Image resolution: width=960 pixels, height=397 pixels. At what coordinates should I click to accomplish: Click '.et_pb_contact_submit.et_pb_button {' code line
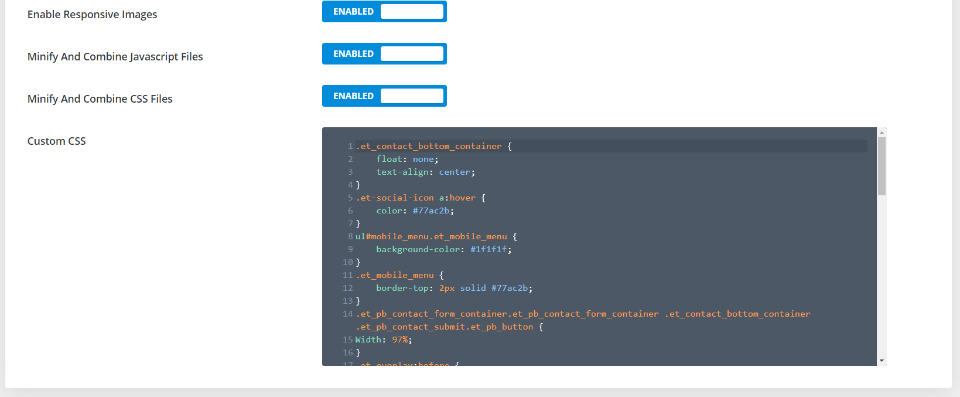449,327
